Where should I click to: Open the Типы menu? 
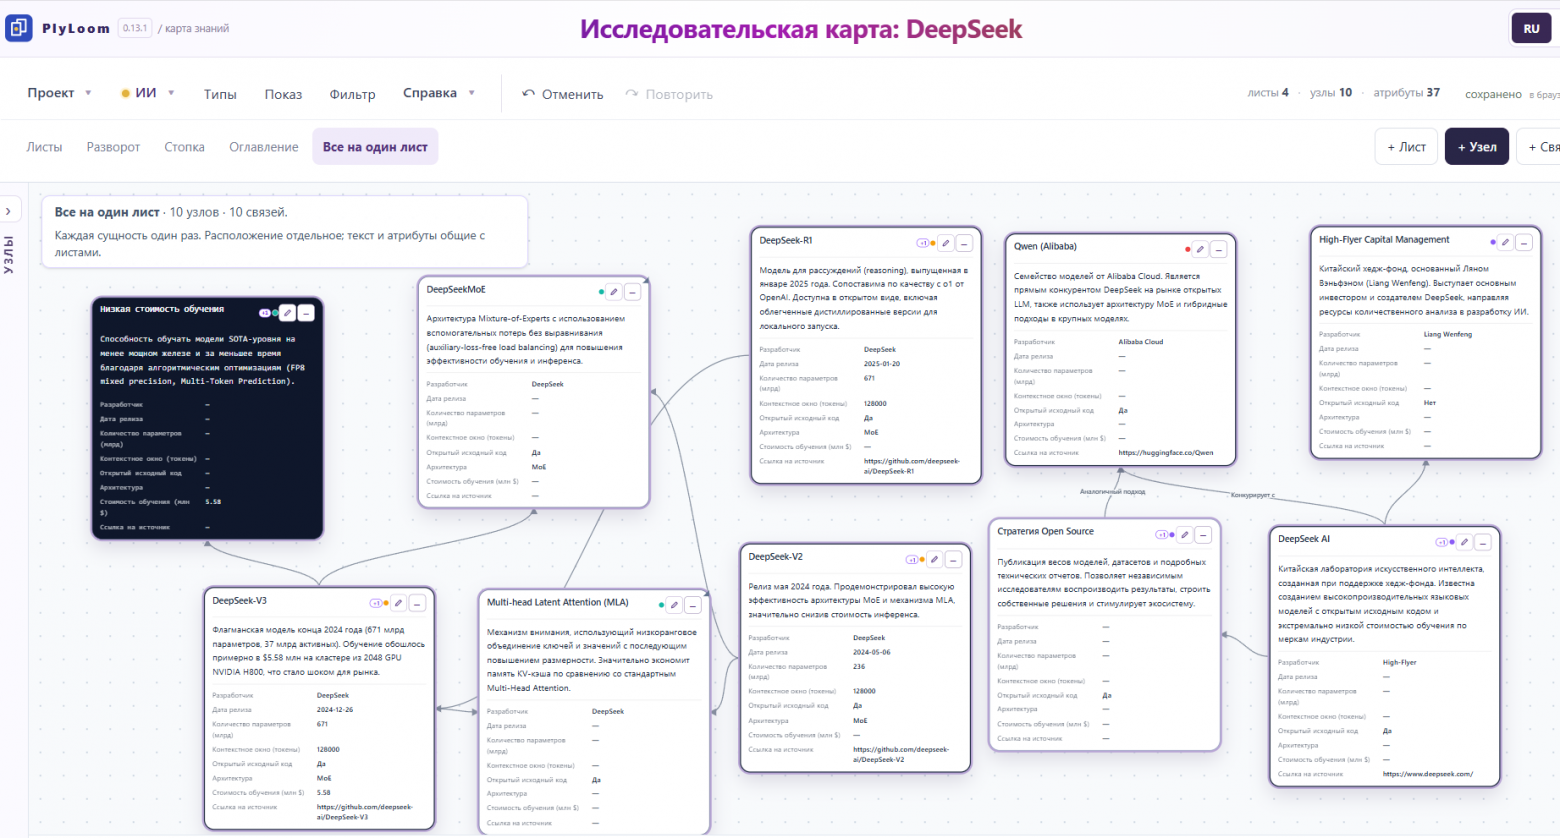(220, 94)
